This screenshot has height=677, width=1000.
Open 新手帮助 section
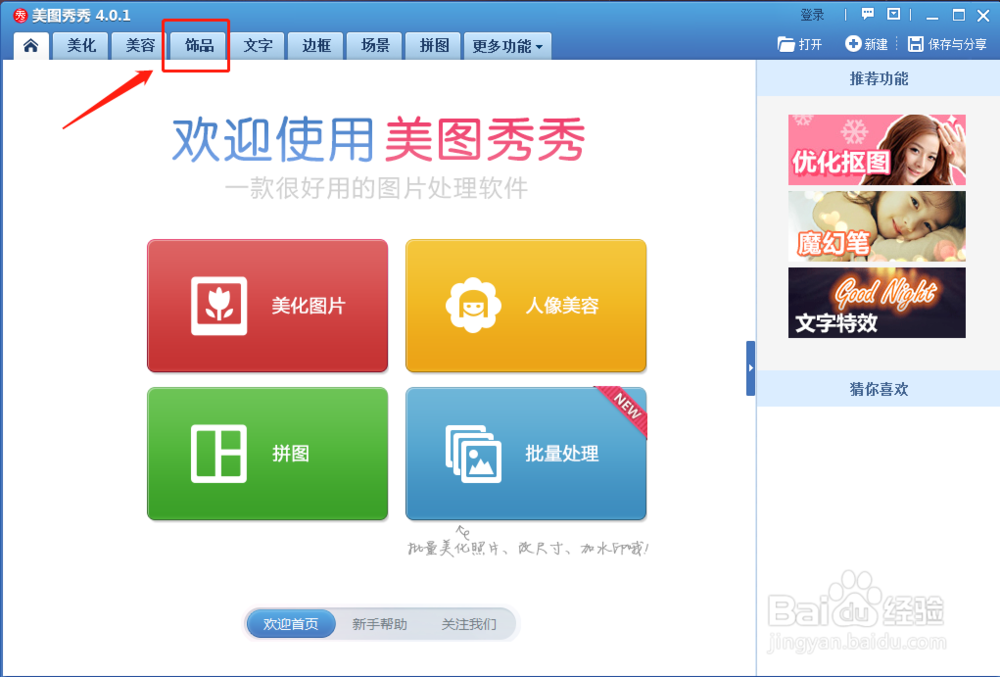coord(379,624)
